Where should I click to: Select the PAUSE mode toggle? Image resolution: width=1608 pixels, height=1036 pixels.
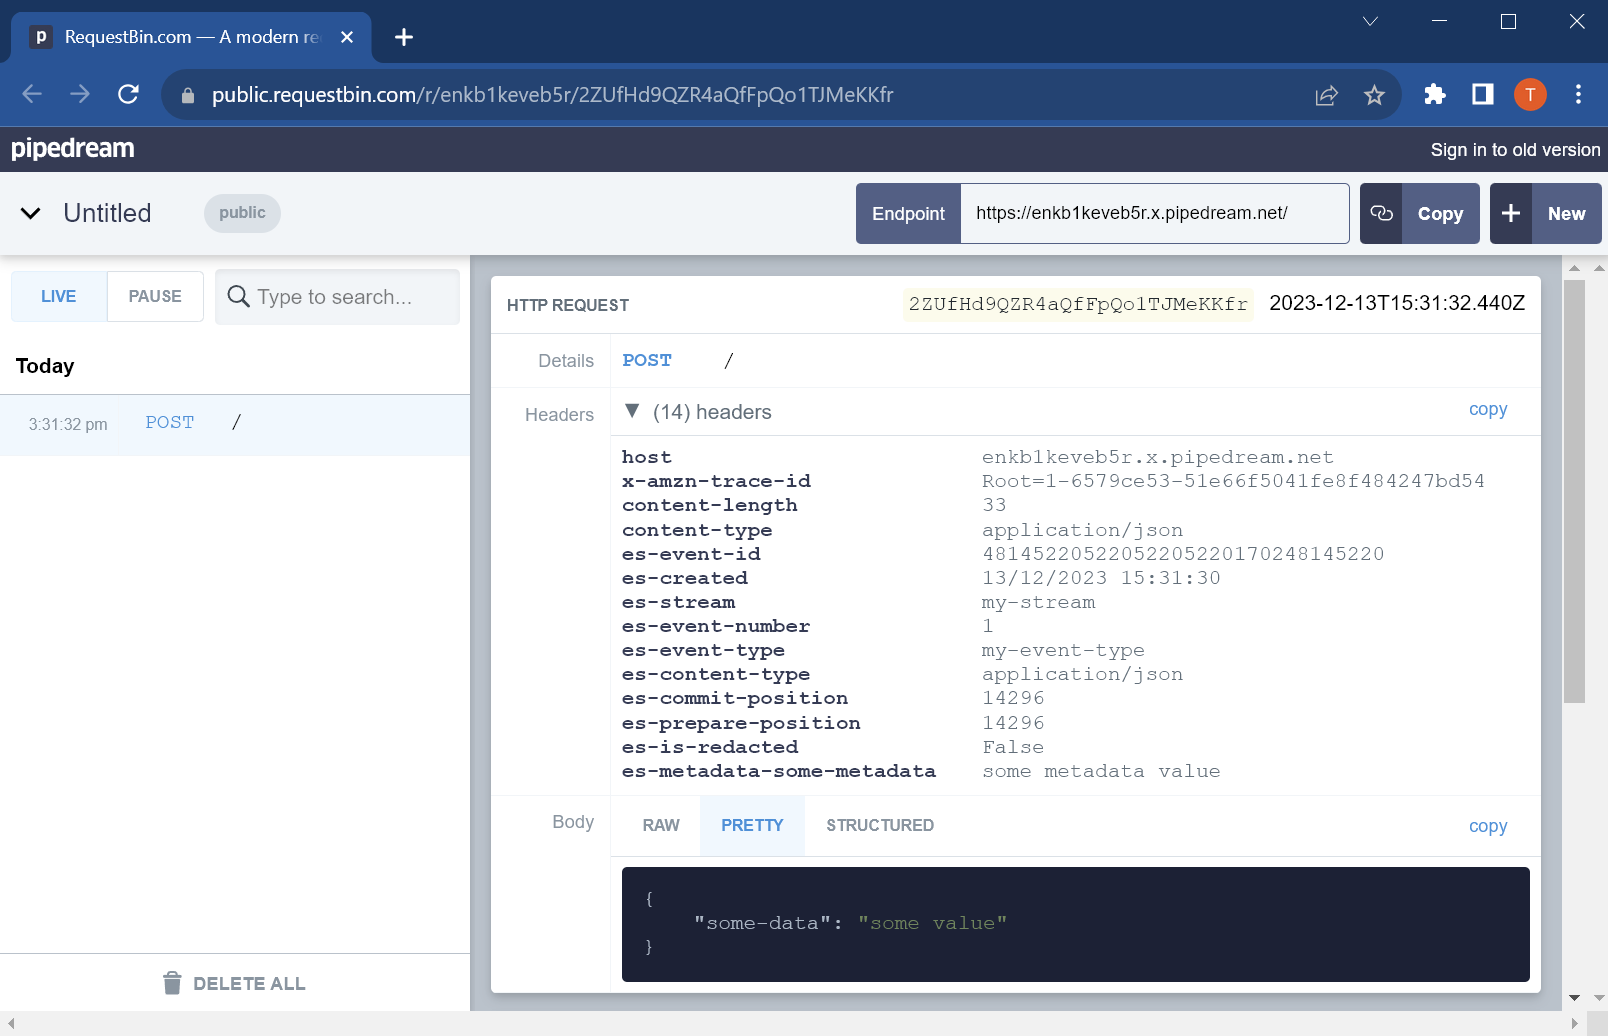coord(155,296)
